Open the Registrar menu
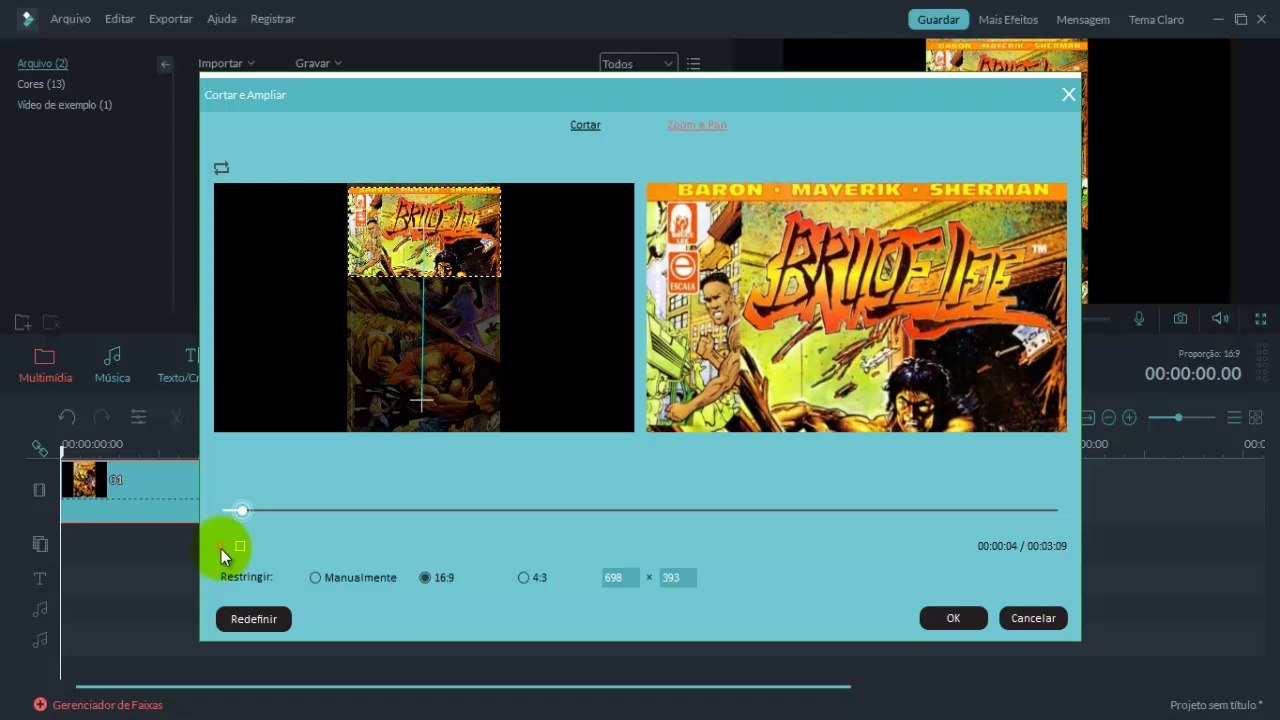 point(273,19)
